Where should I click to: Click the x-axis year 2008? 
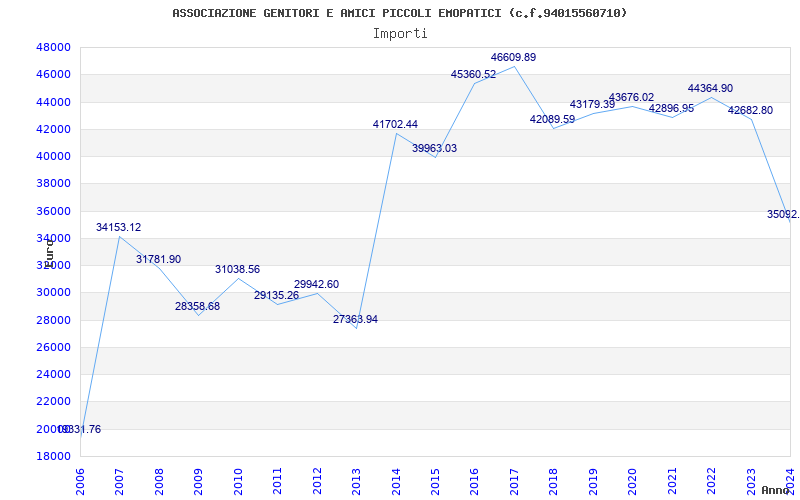159,481
